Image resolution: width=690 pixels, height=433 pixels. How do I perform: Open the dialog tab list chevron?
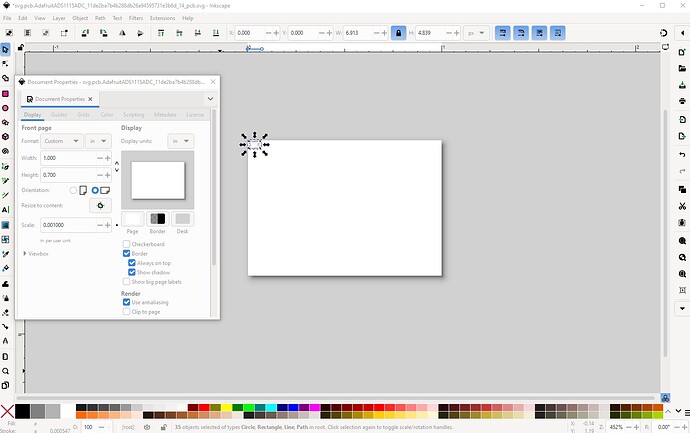click(210, 99)
